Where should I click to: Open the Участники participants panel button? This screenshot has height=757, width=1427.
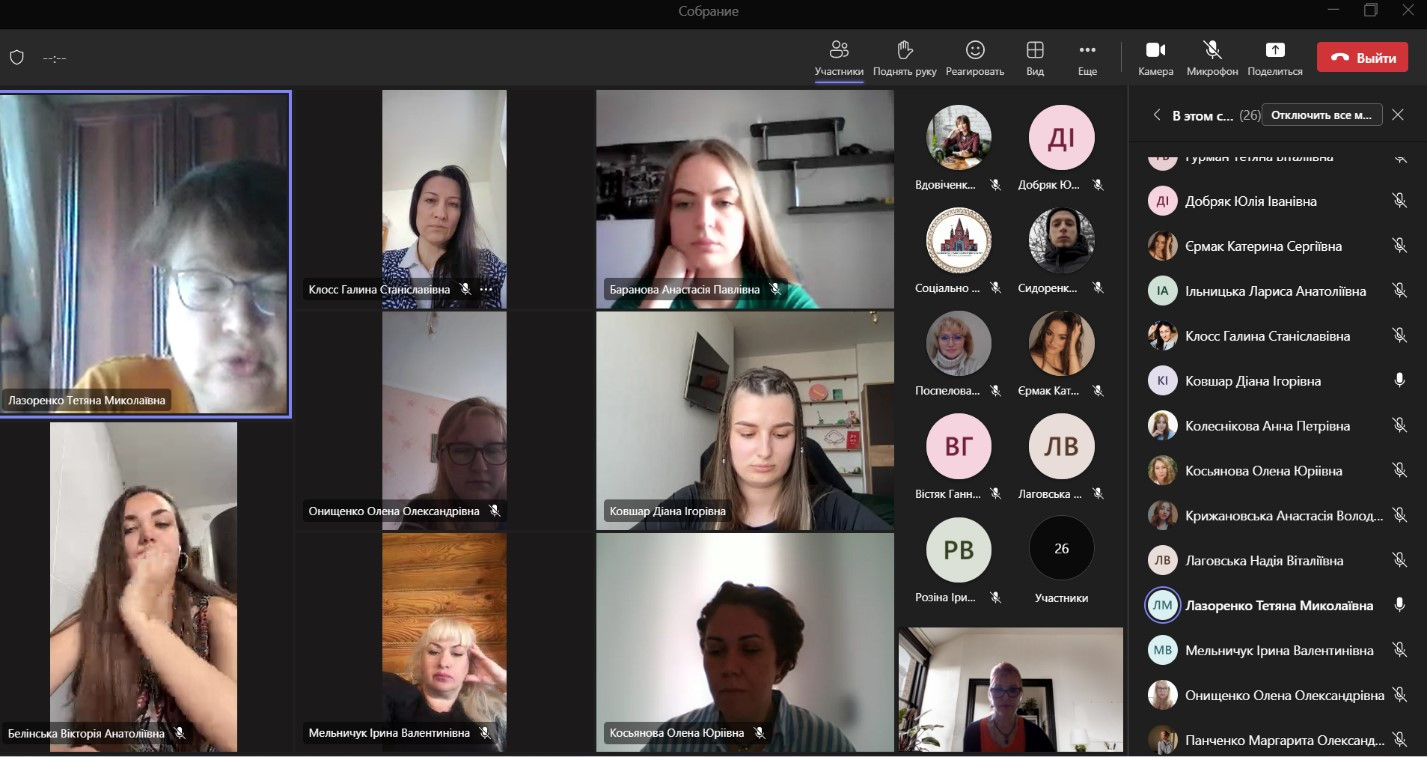click(x=838, y=58)
